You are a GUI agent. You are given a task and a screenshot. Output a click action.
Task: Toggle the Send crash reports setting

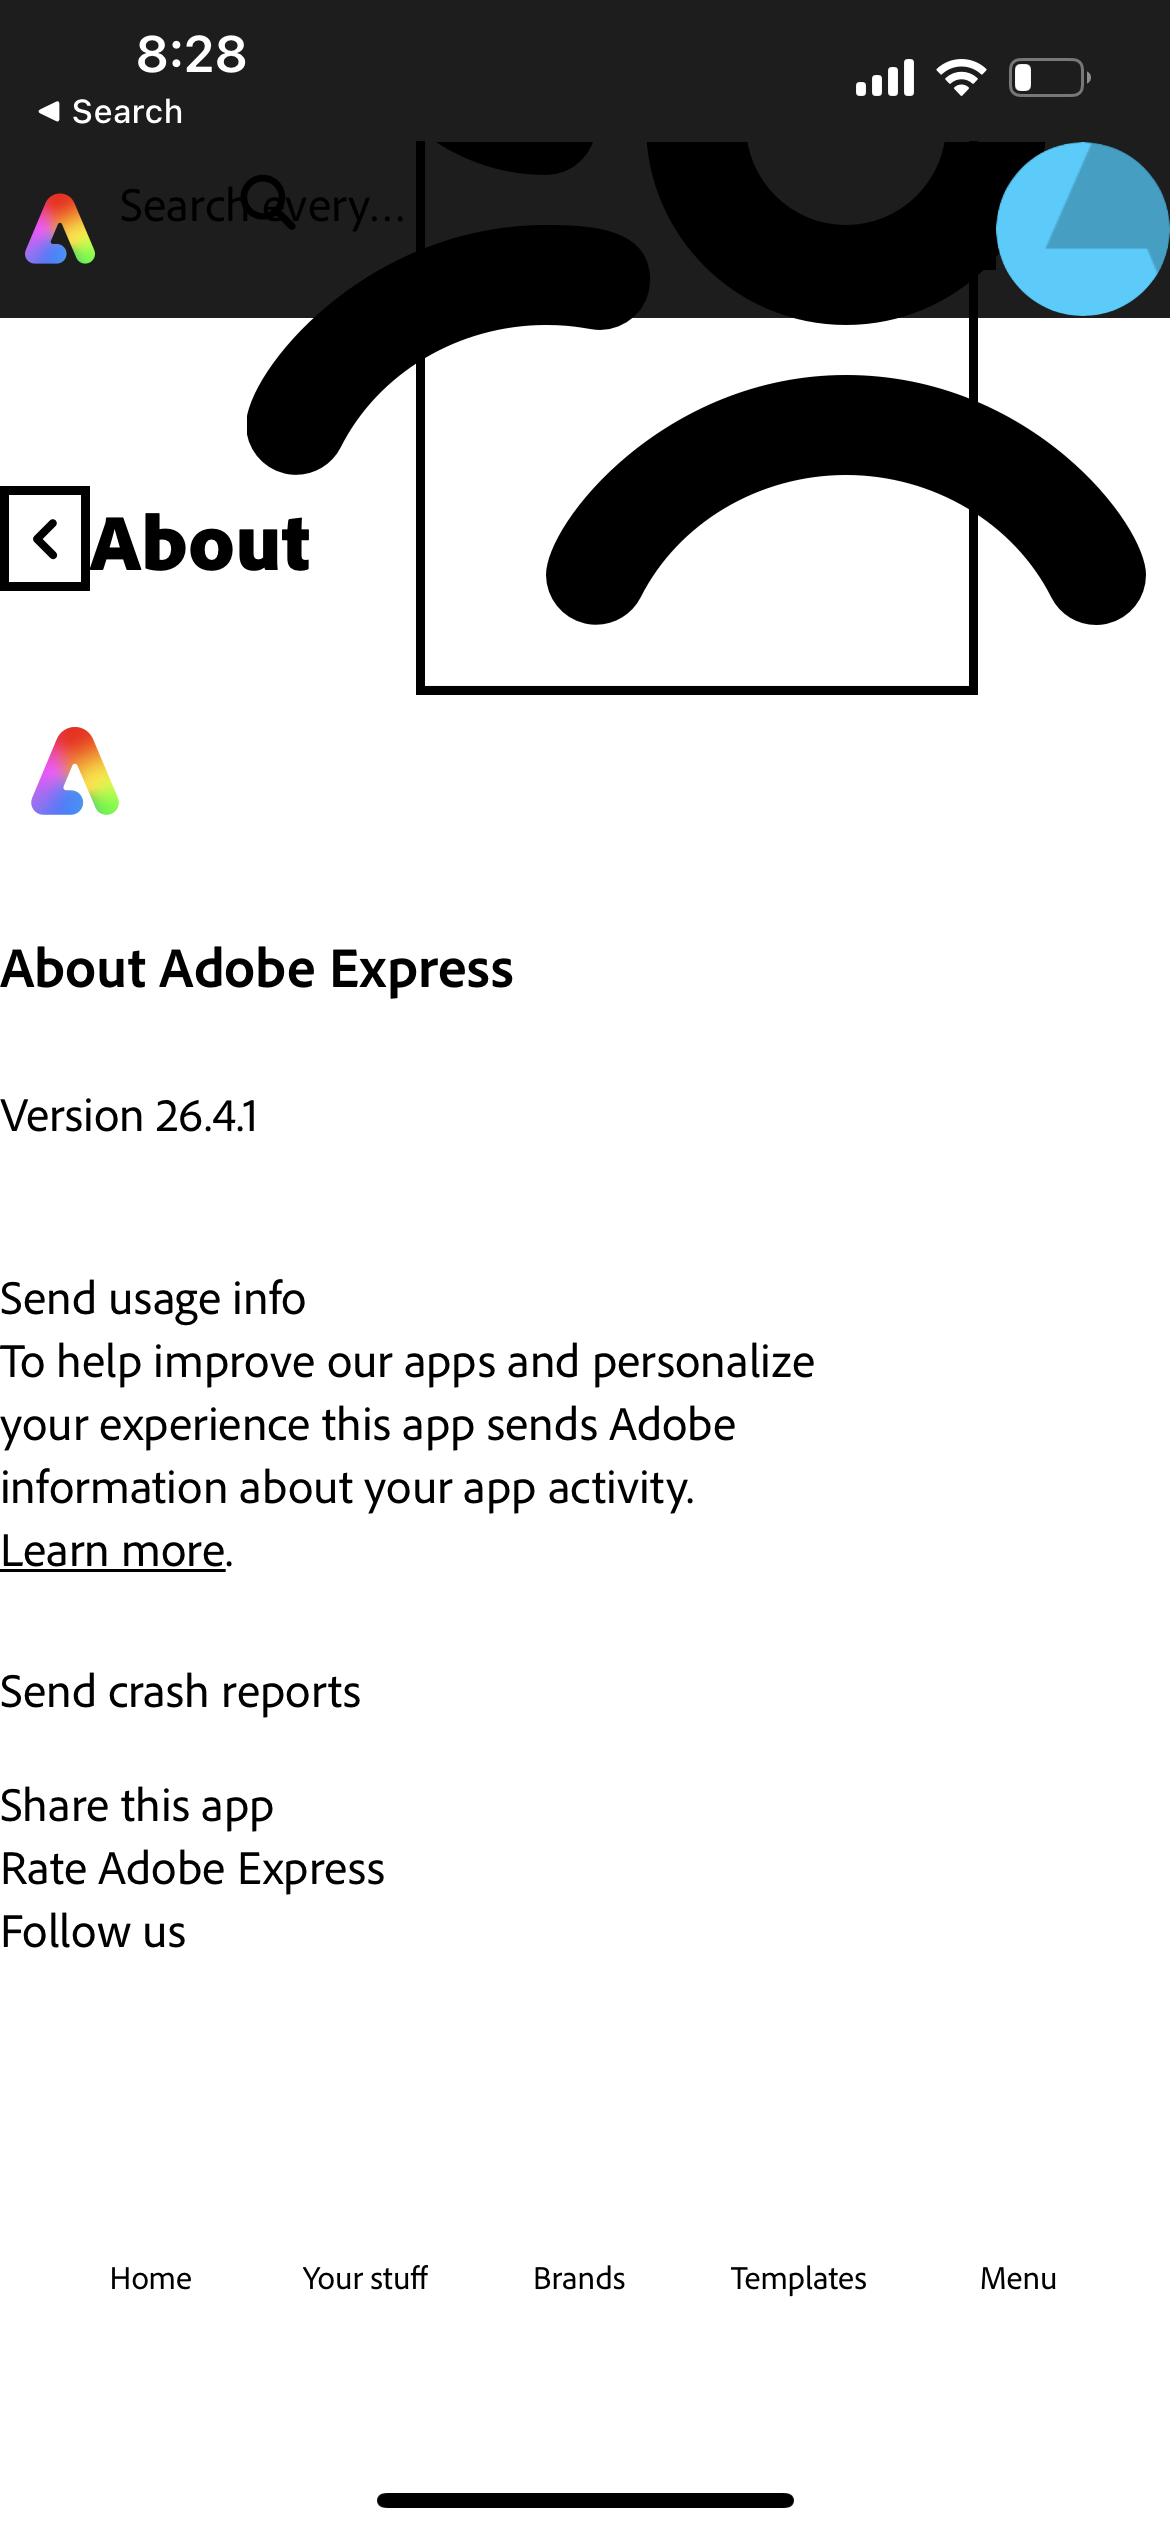(180, 1692)
